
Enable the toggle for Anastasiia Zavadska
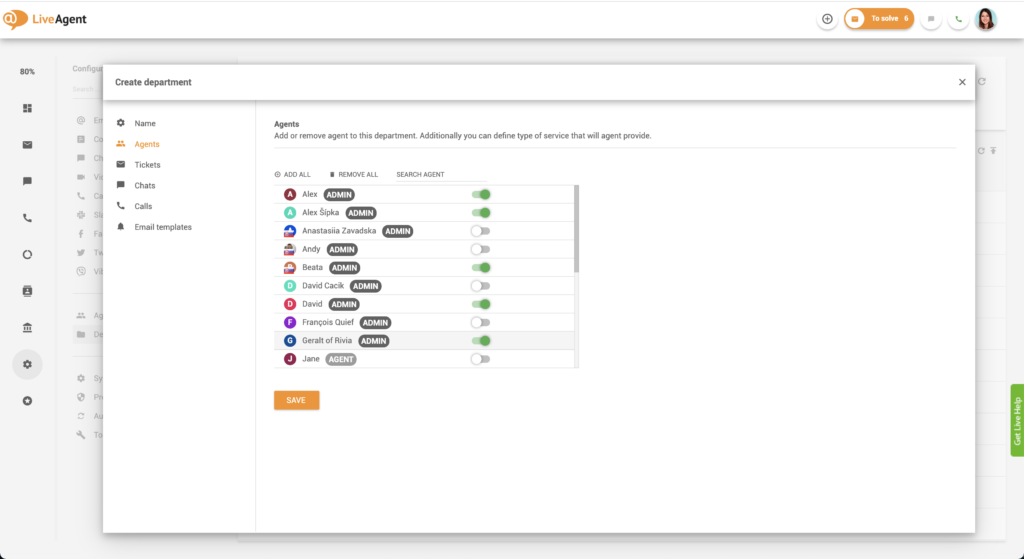click(x=480, y=231)
